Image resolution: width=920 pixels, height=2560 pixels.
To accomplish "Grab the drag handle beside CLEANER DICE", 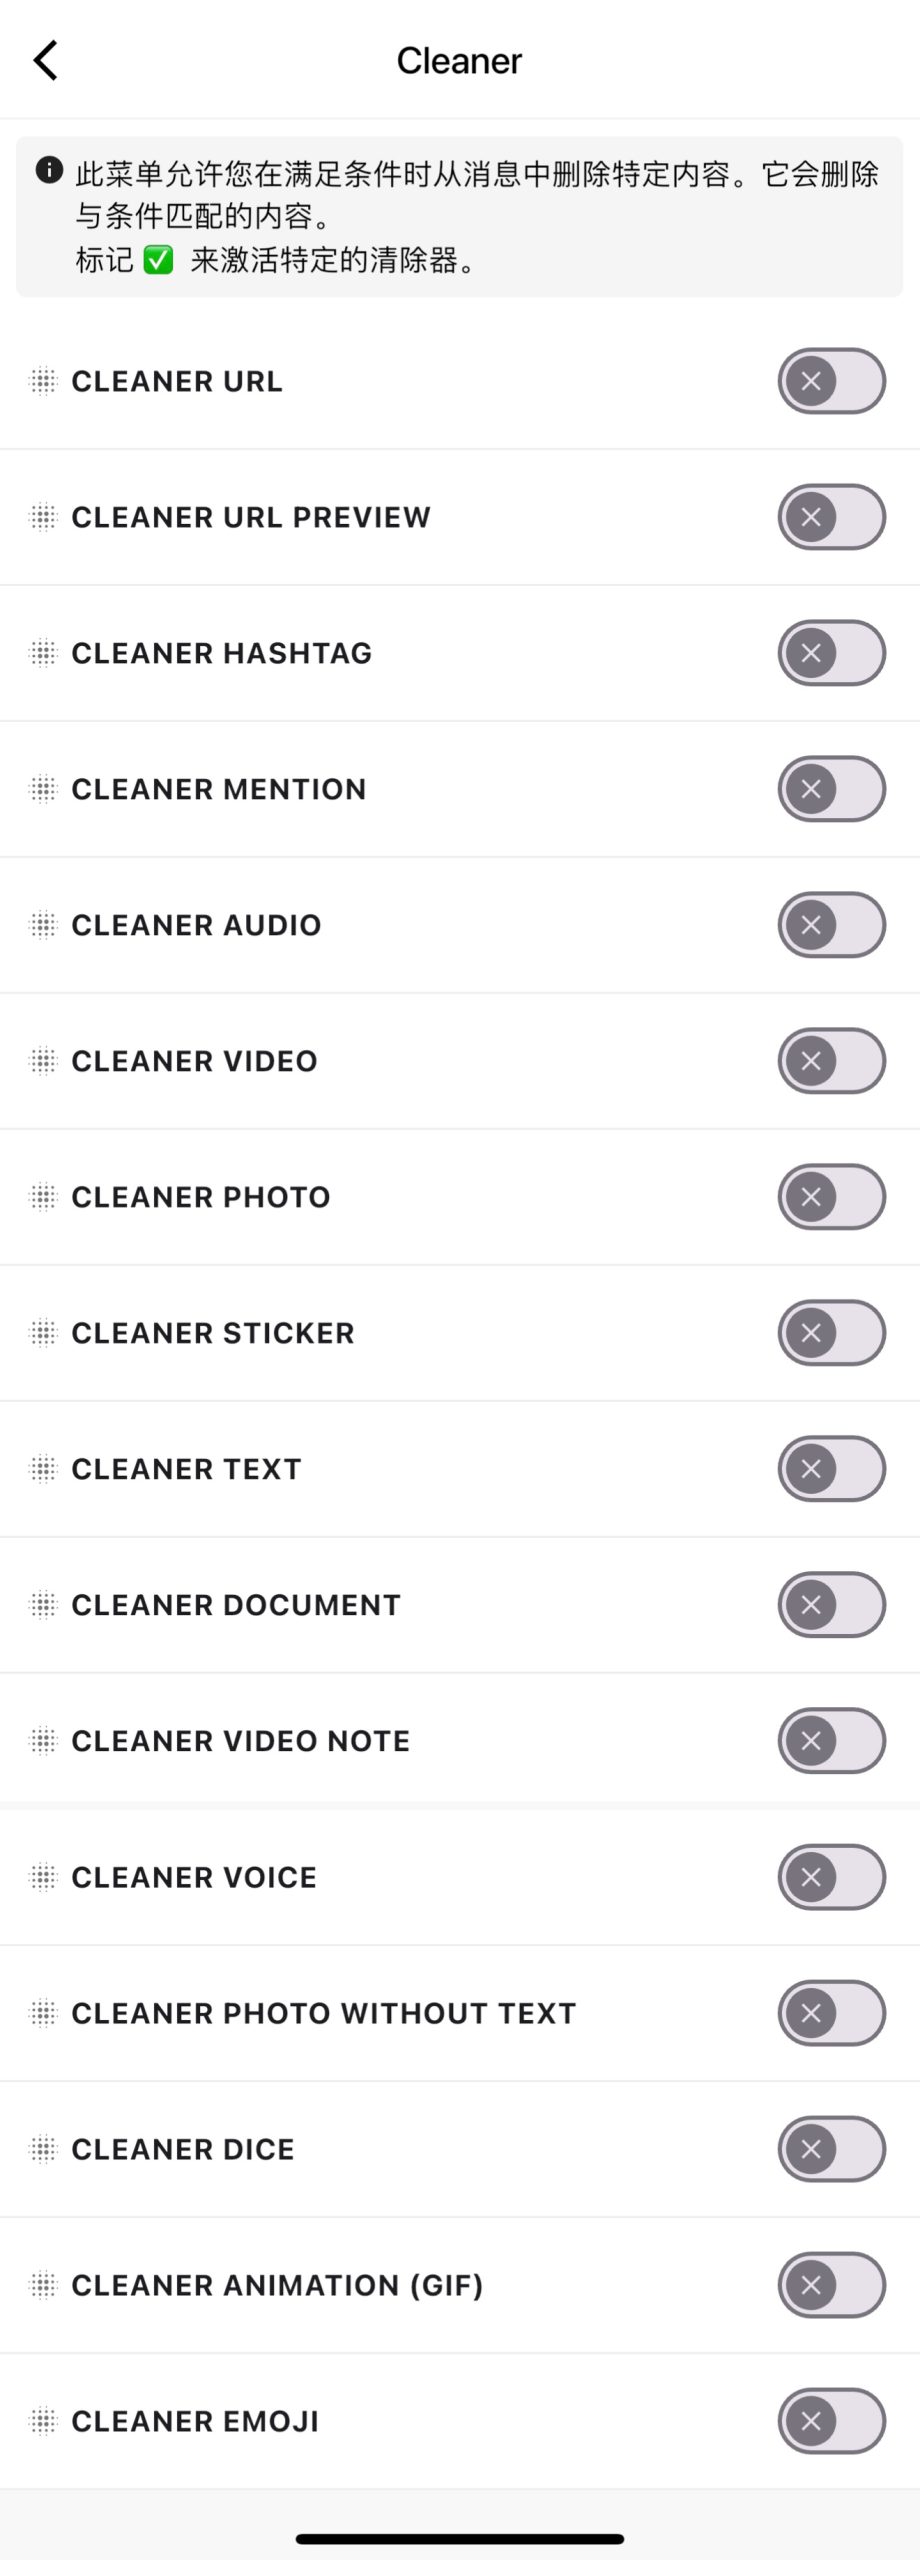I will pos(43,2149).
